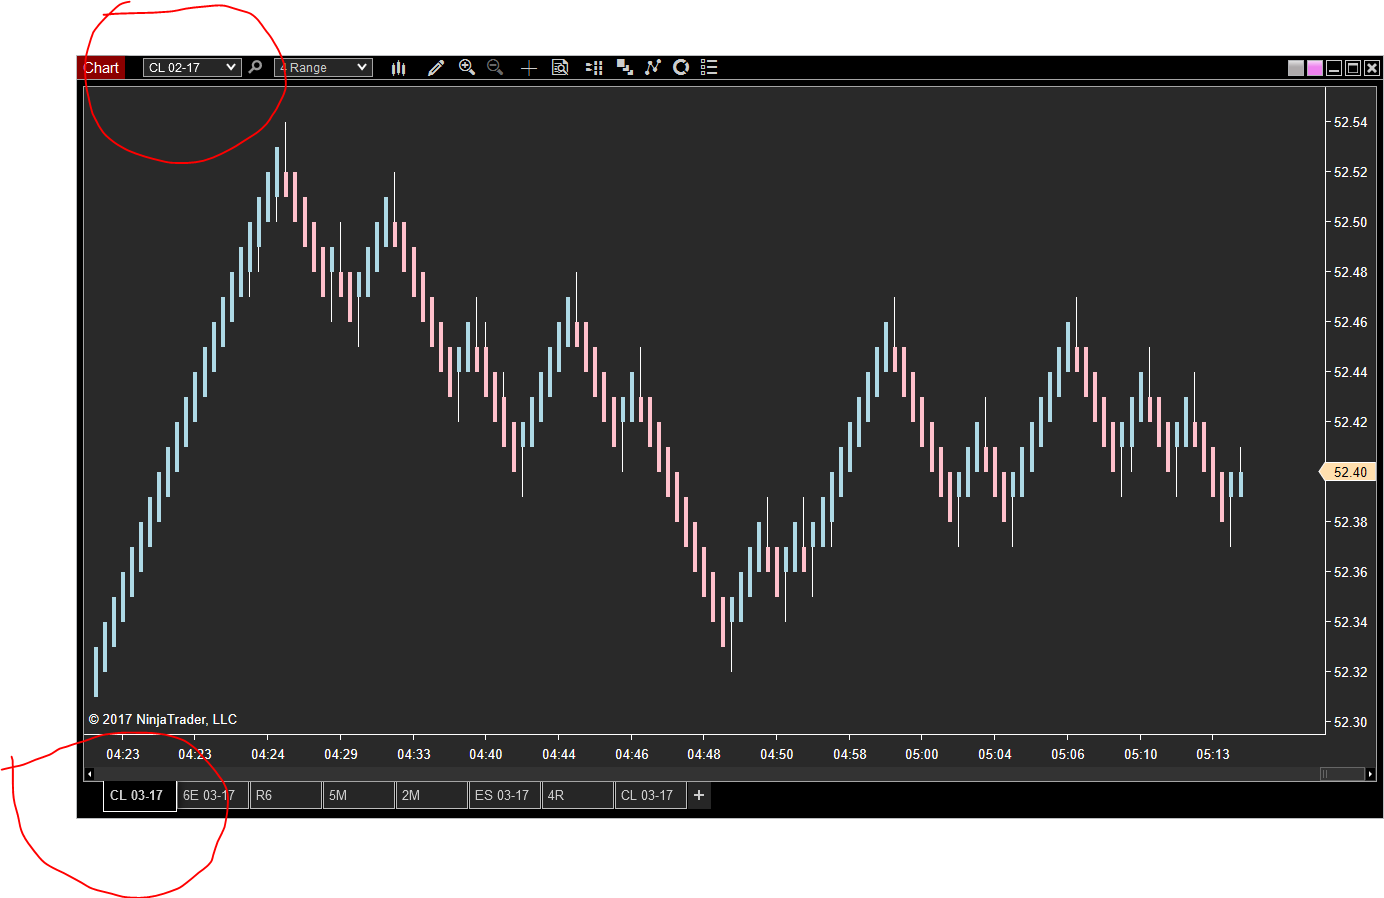
Task: Minimize the chart window
Action: pos(1334,68)
